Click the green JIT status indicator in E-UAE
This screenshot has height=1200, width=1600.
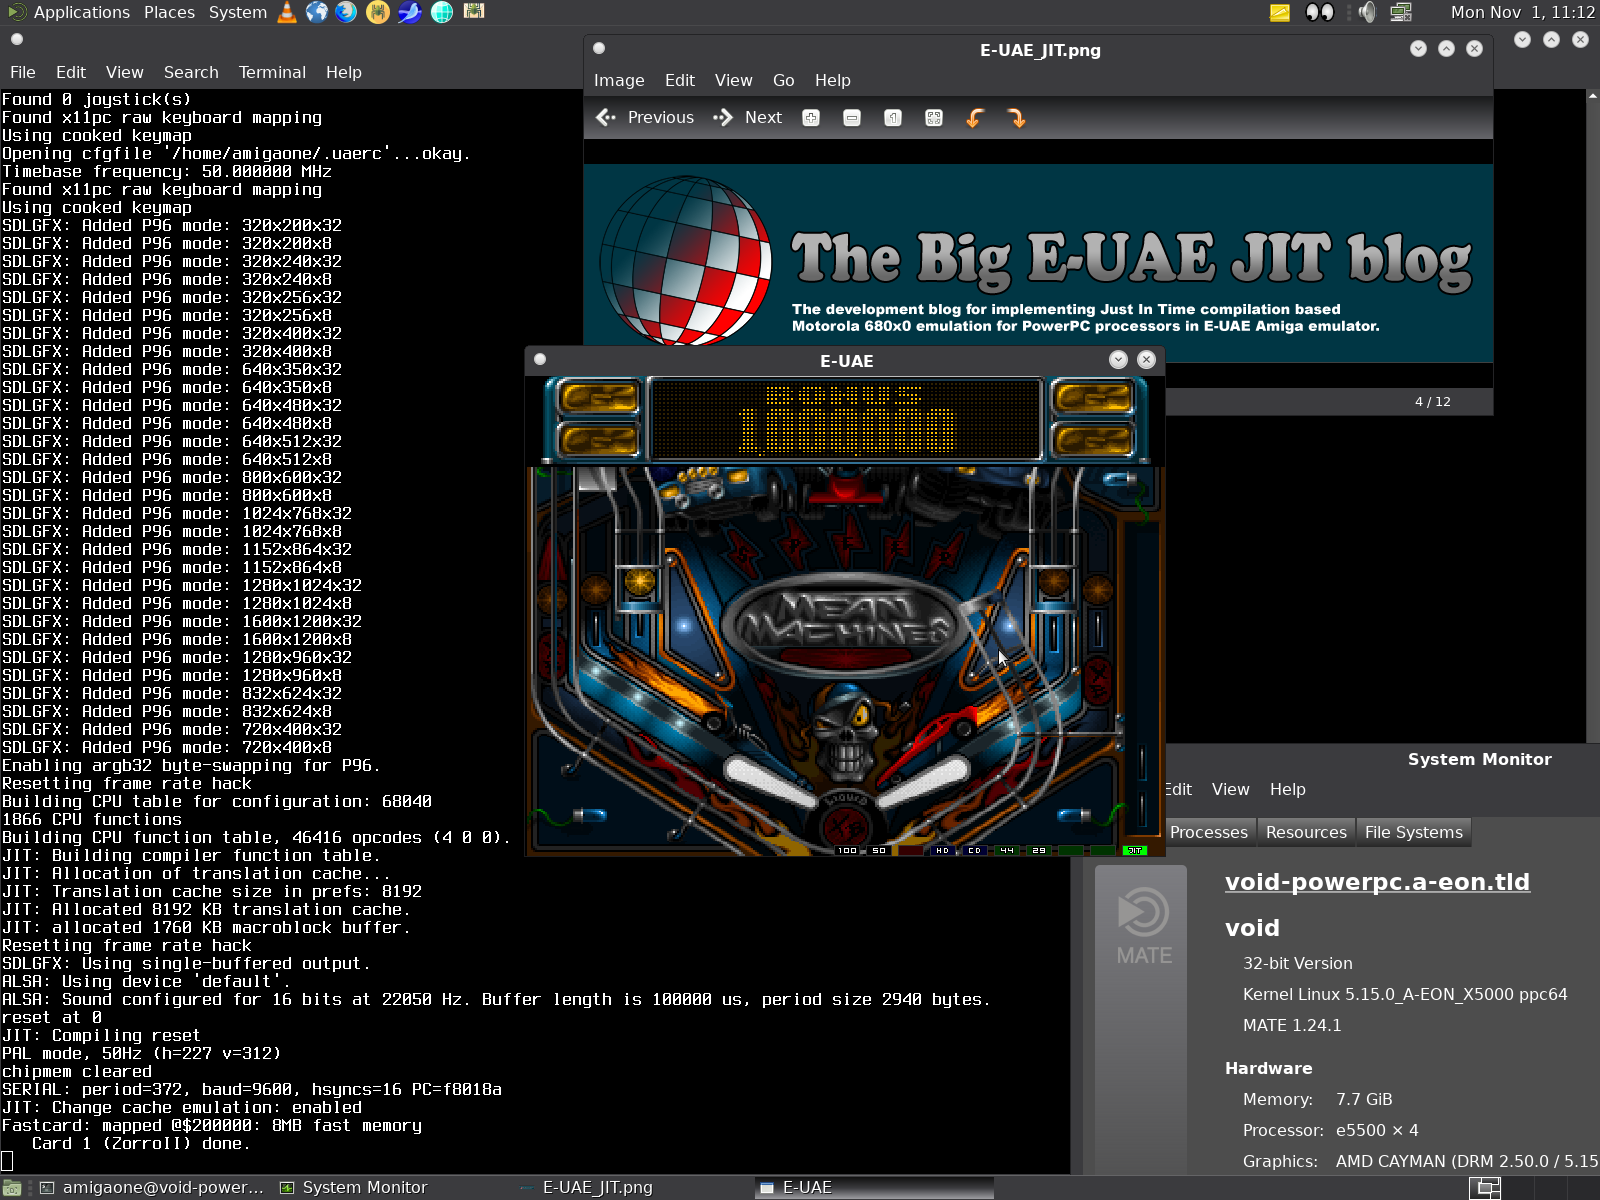[x=1135, y=850]
